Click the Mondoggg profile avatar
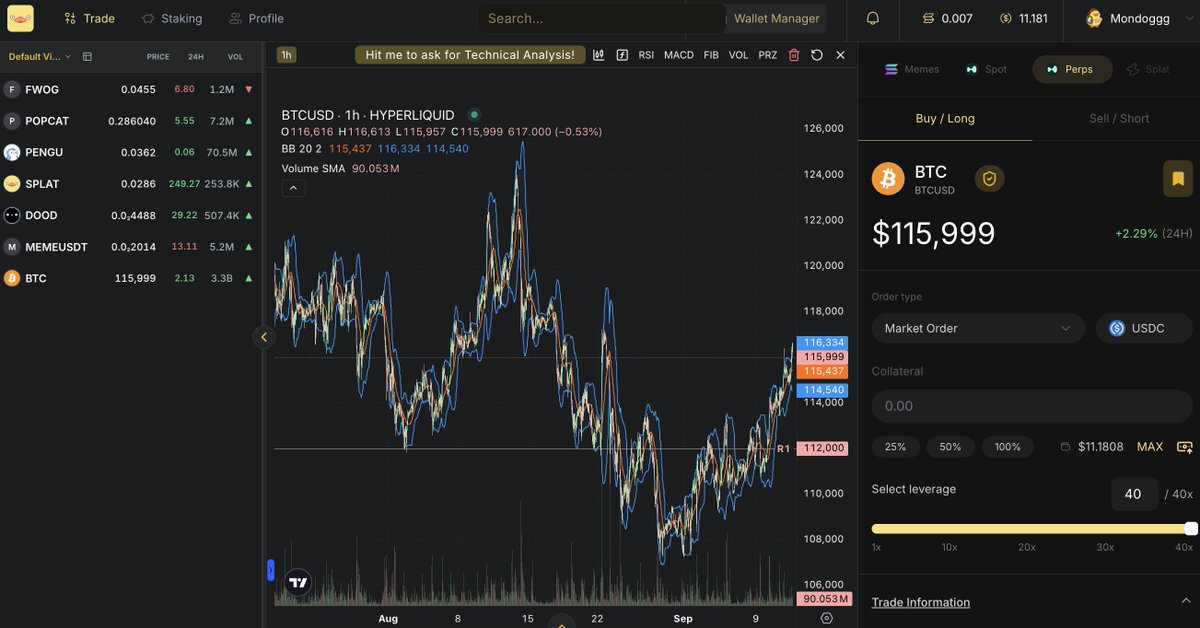1200x628 pixels. pos(1094,18)
